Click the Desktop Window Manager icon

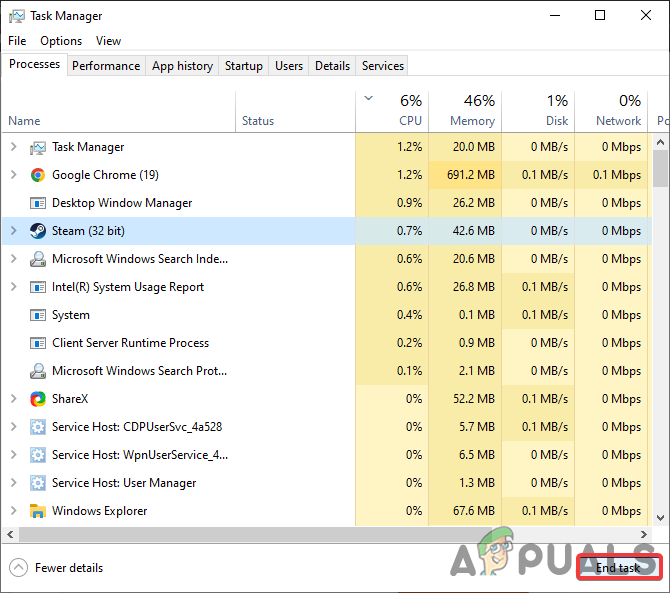click(38, 203)
